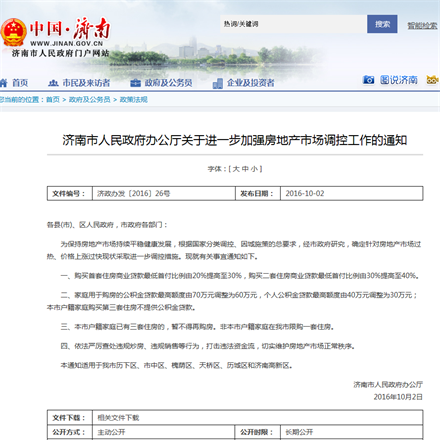Click the building icon beside 企业及投资者

click(218, 83)
